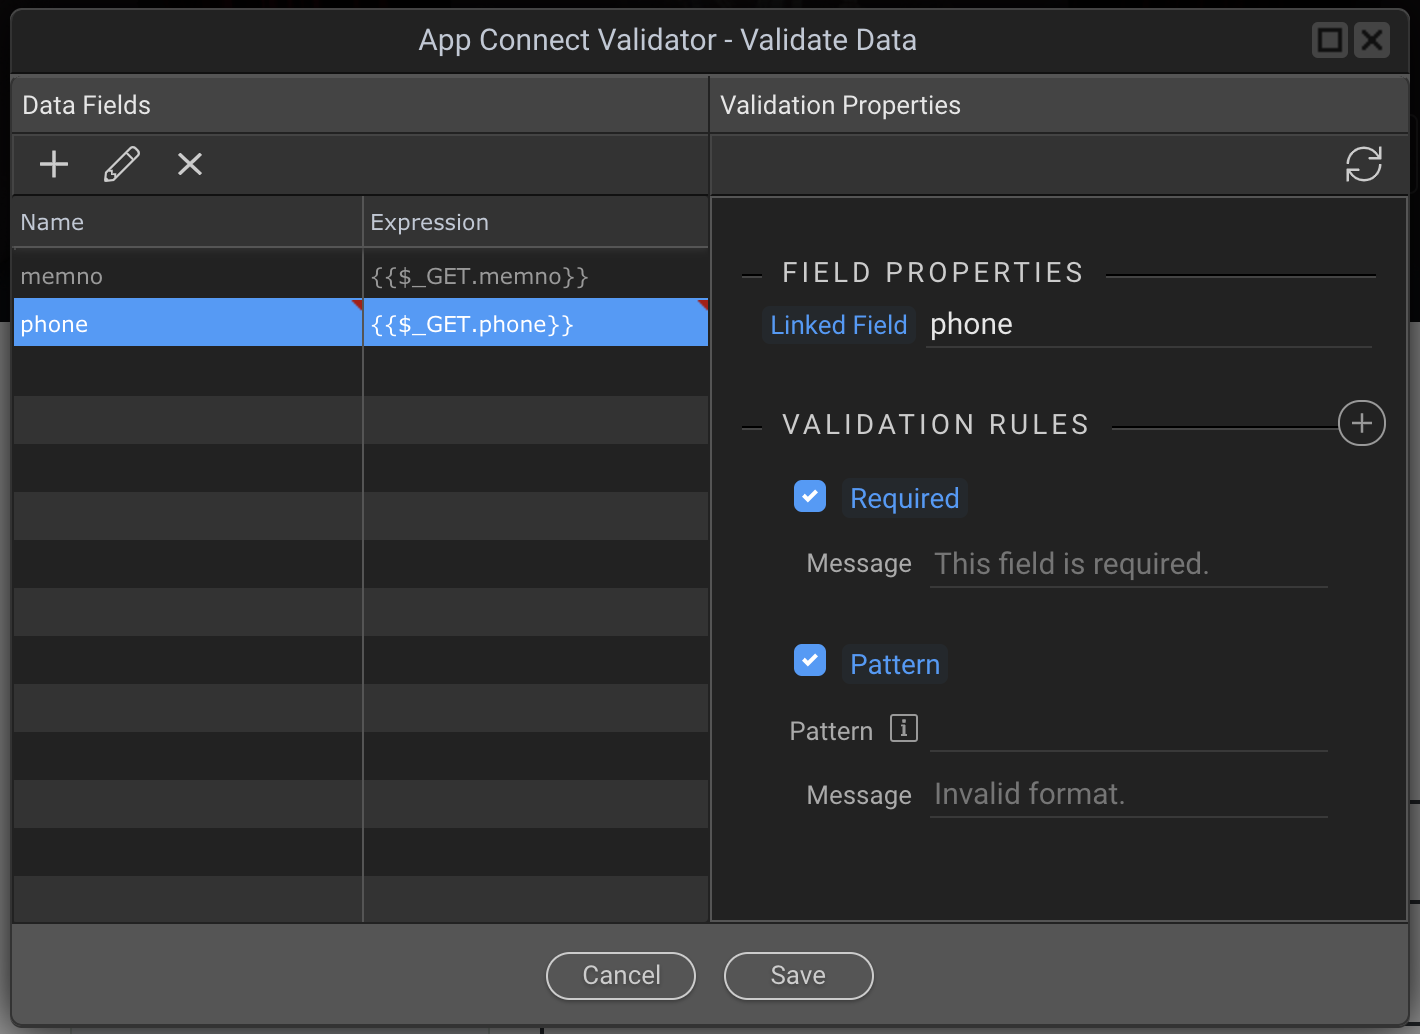Click the Expression column header
This screenshot has height=1034, width=1420.
[535, 222]
